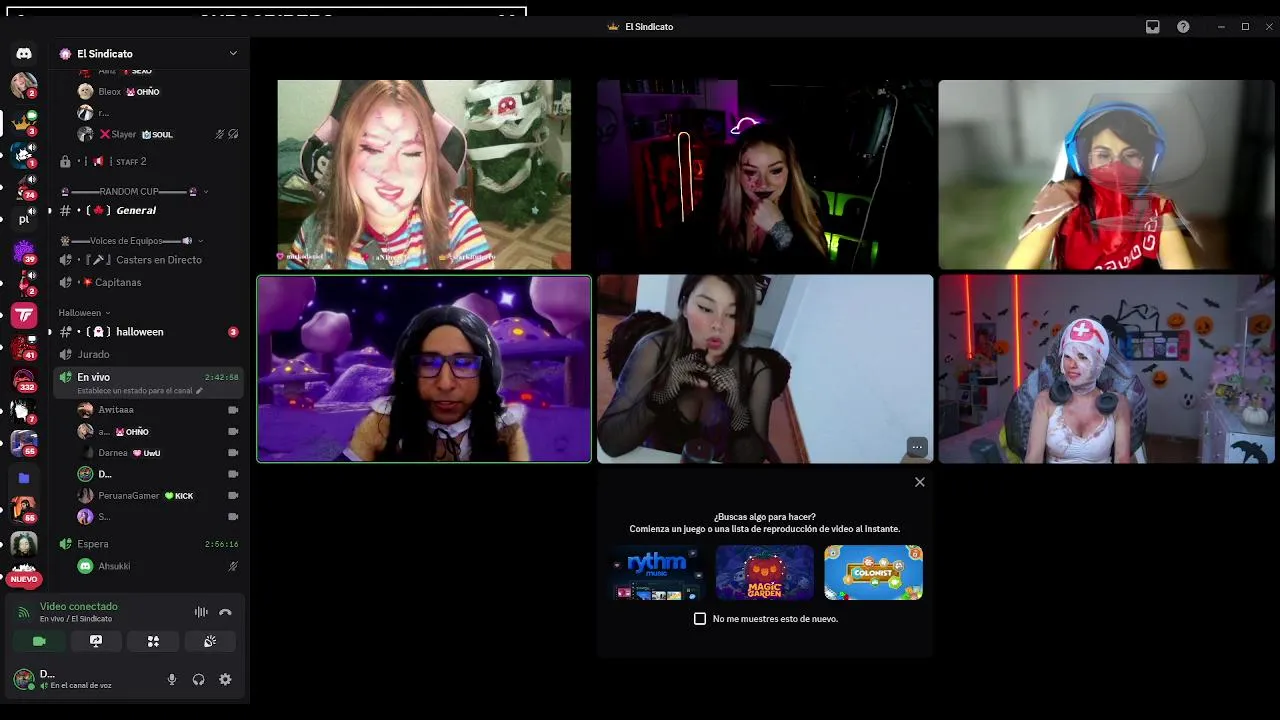Collapse the Halloween category
This screenshot has height=720, width=1280.
click(84, 313)
